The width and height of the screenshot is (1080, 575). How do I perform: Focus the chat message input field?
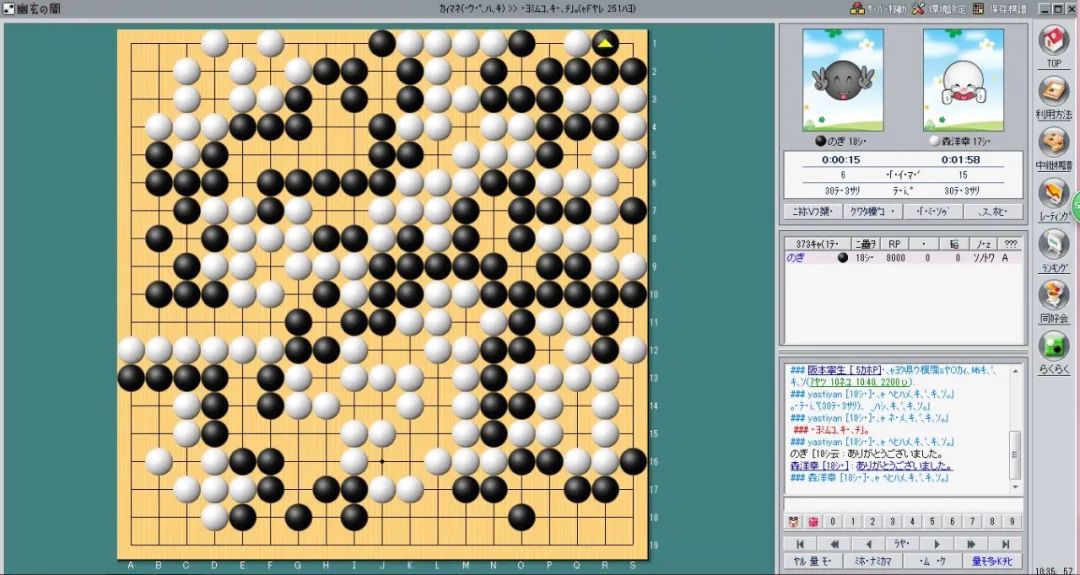point(903,505)
